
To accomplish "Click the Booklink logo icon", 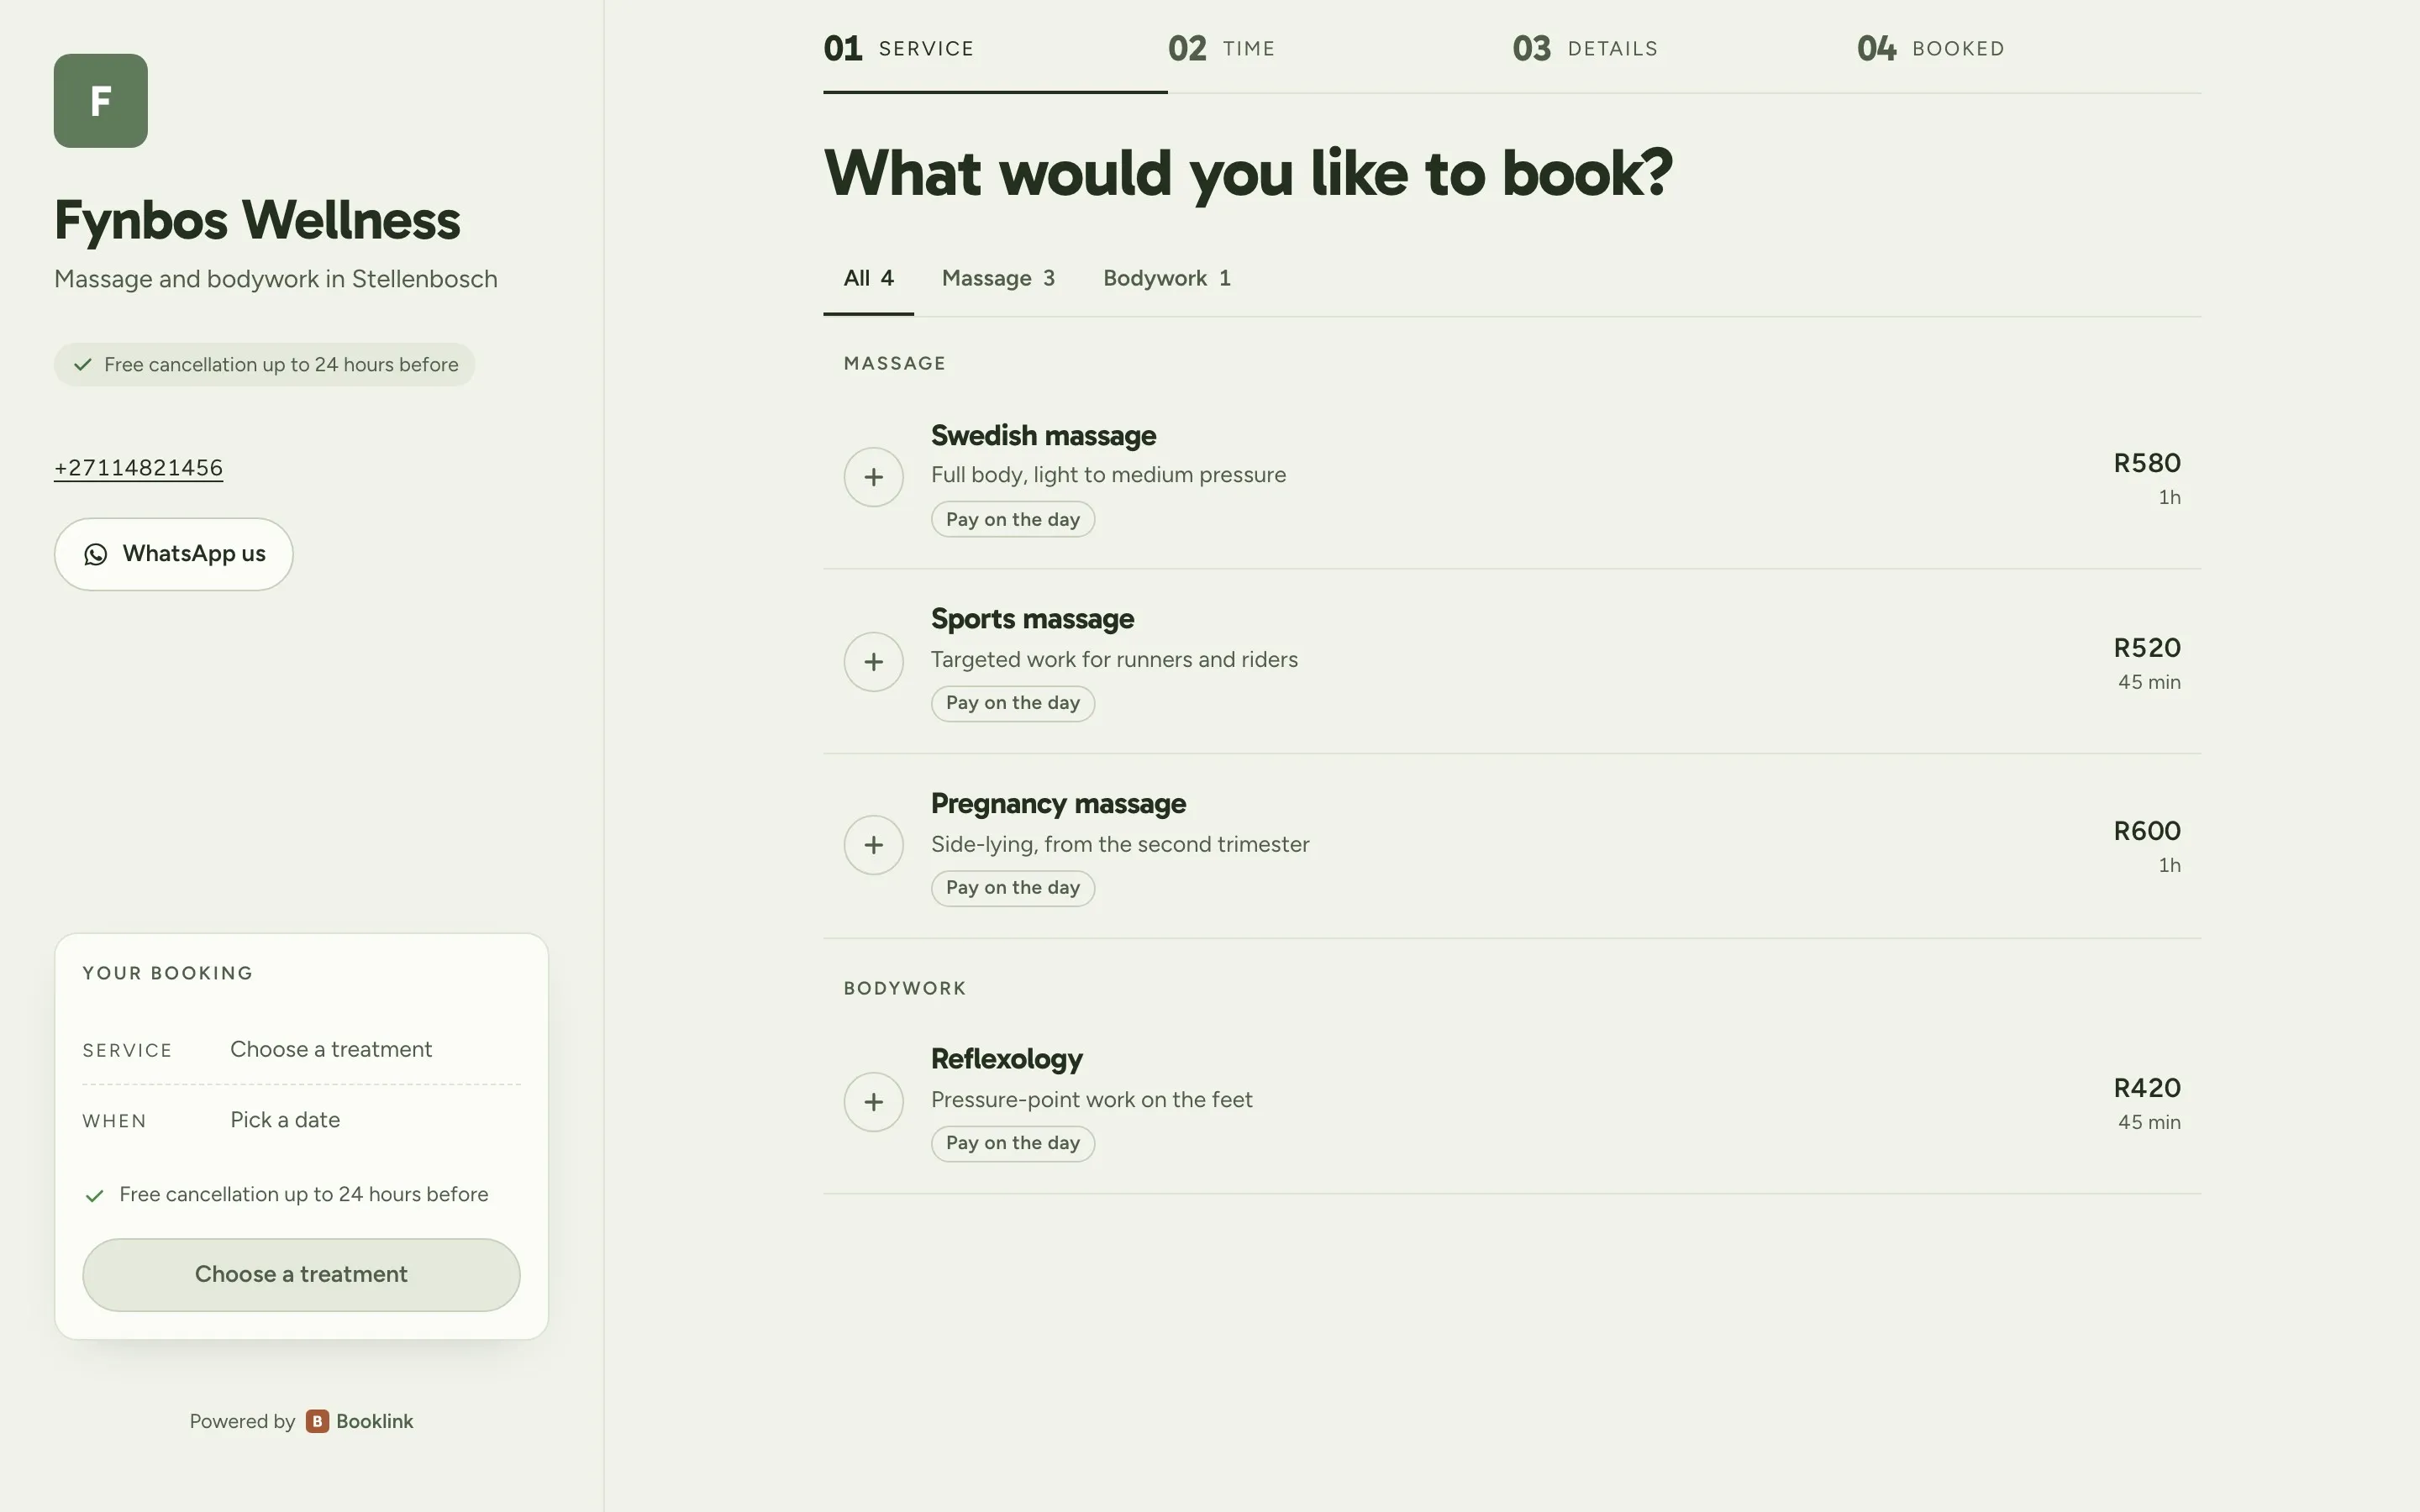I will 317,1421.
